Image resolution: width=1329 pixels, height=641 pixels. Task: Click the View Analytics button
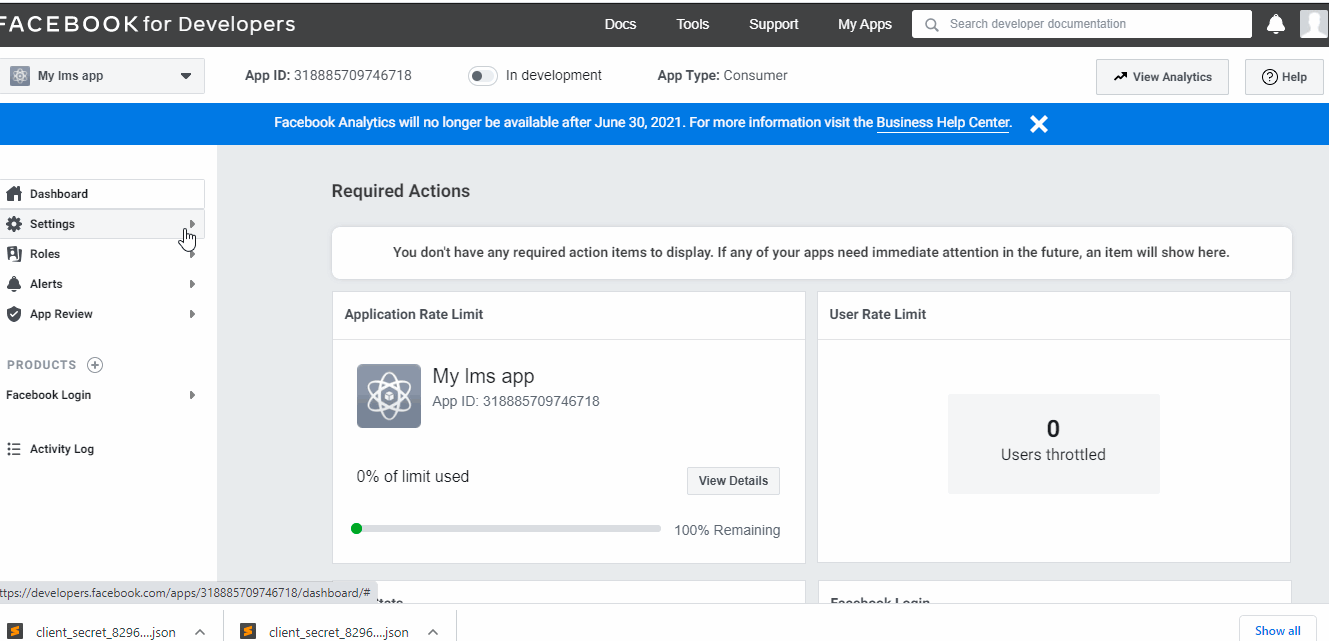(1162, 77)
